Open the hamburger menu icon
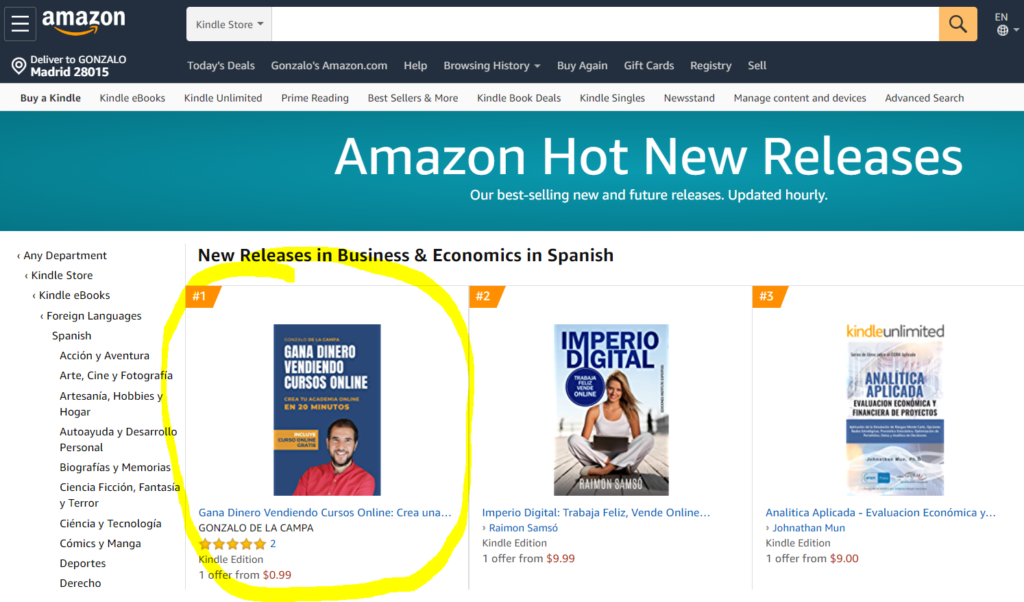1024x602 pixels. (x=20, y=24)
